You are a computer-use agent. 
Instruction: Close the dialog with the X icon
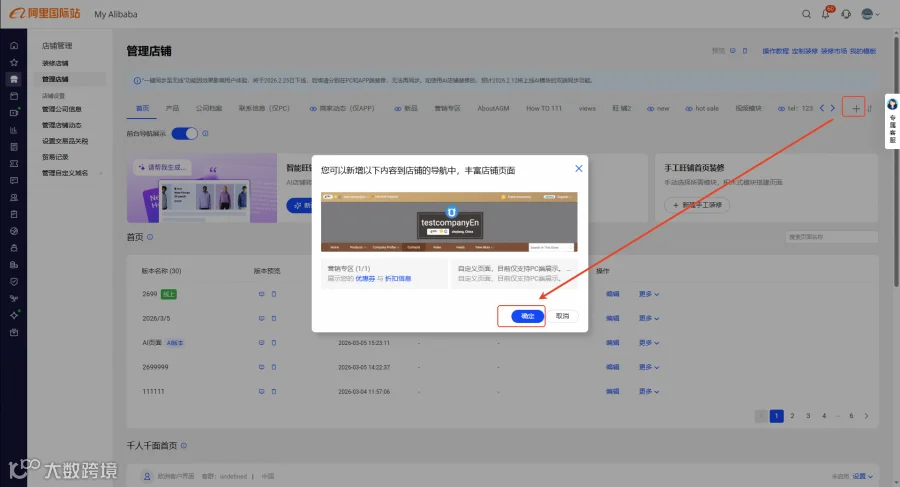pyautogui.click(x=579, y=168)
